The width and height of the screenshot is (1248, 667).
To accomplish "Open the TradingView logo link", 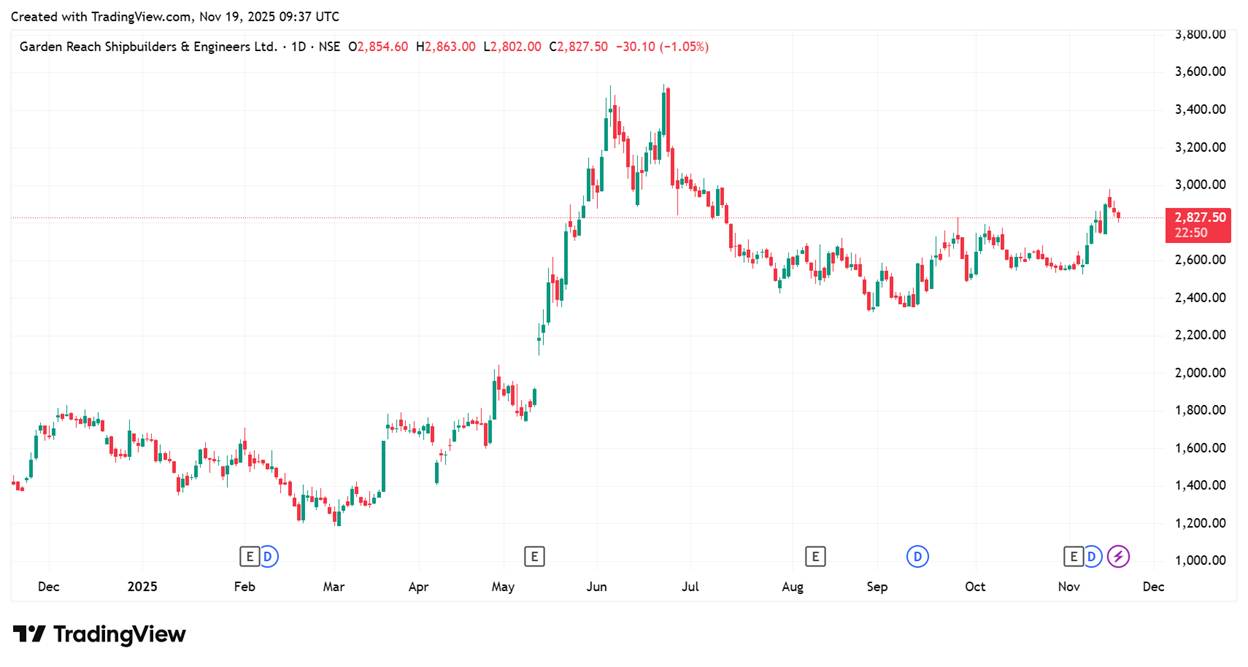I will point(99,634).
